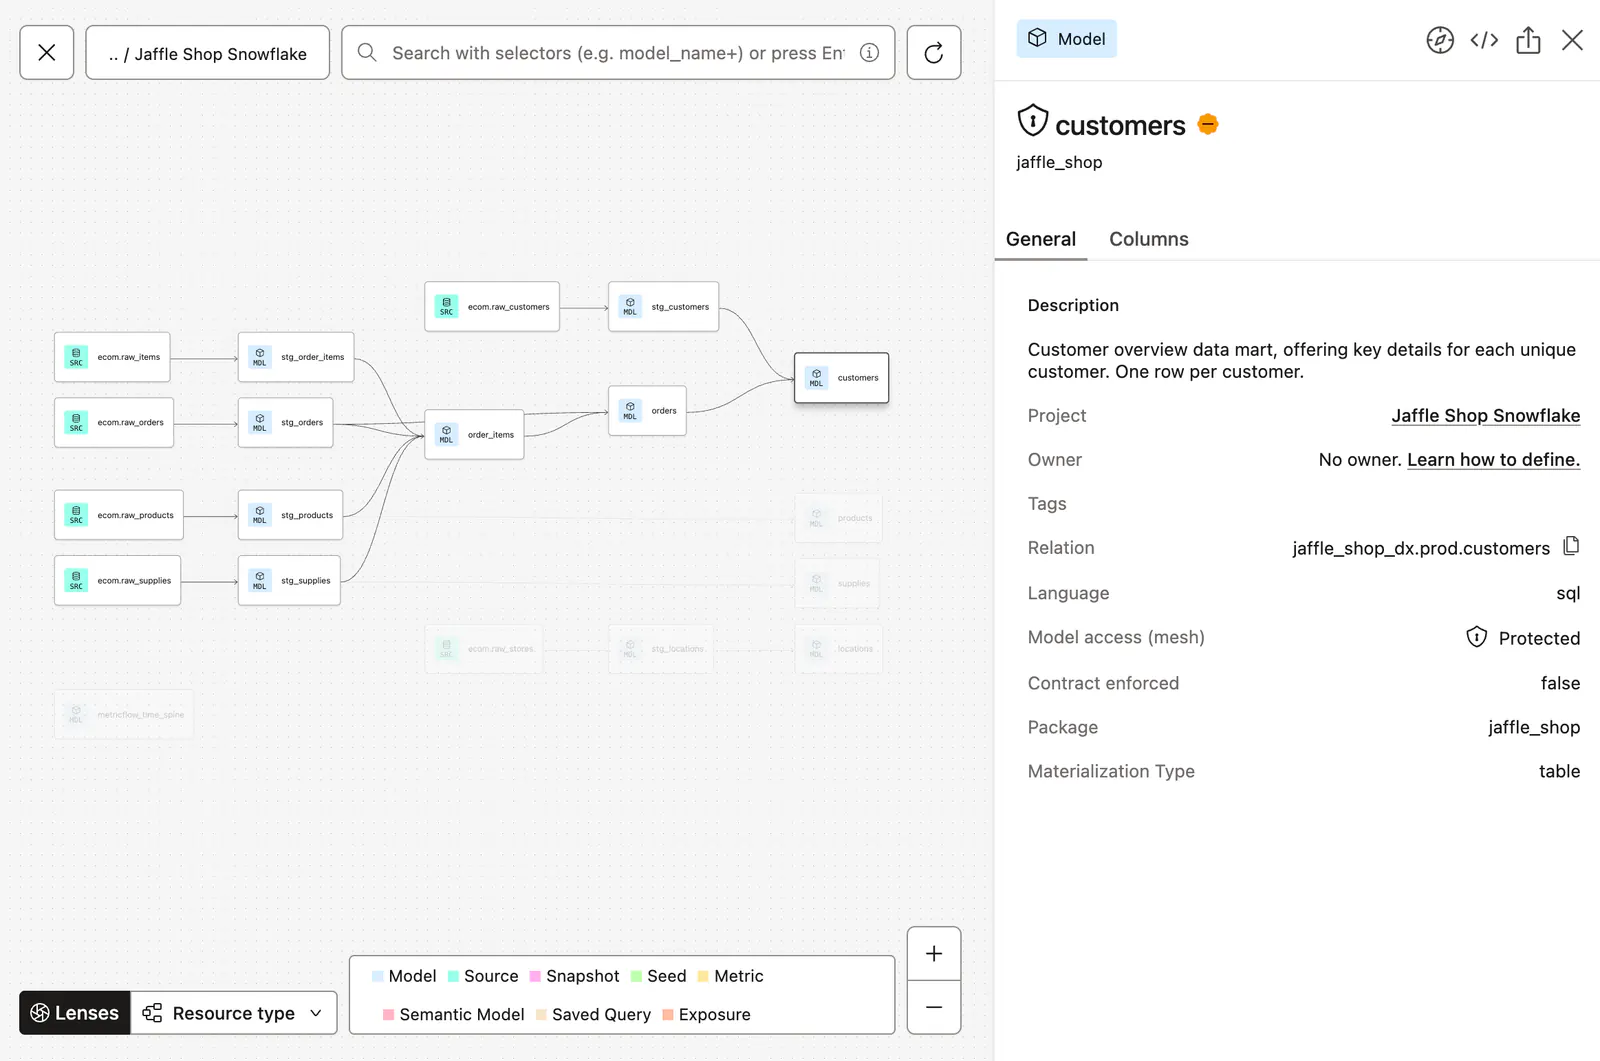Click the Model color swatch in the legend

click(x=377, y=976)
